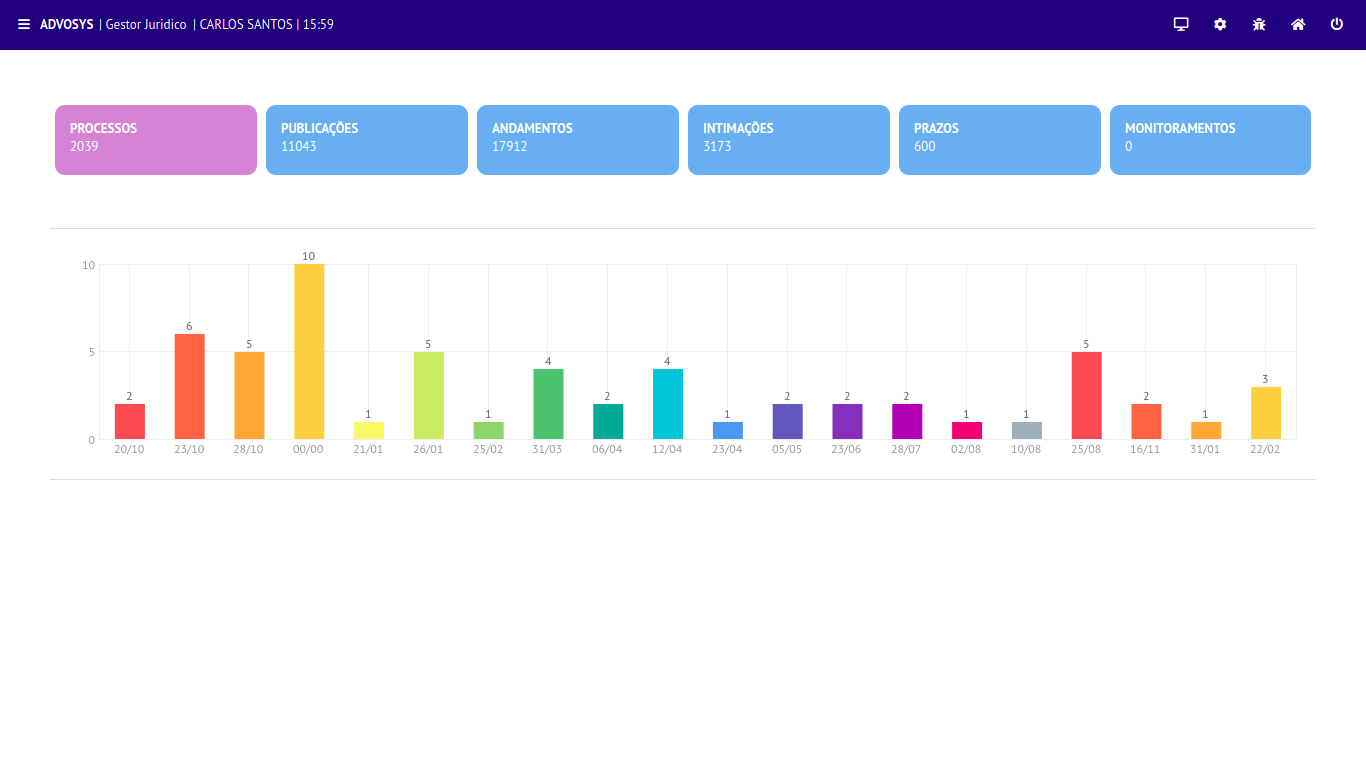Image resolution: width=1366 pixels, height=768 pixels.
Task: Click the ADVOSYS brand title
Action: click(x=67, y=24)
